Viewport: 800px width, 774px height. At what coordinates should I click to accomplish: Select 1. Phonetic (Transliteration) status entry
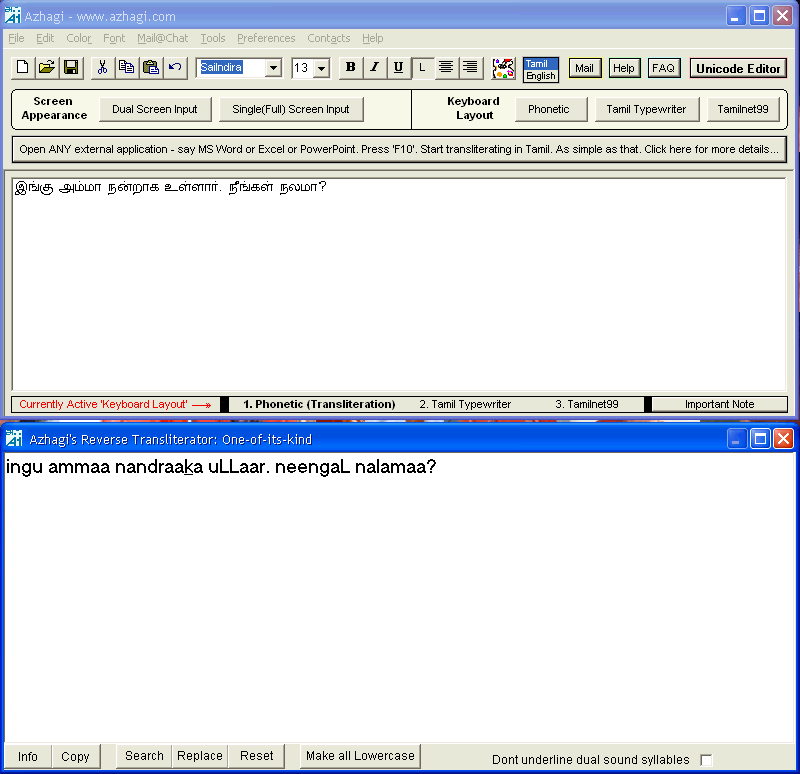tap(319, 404)
